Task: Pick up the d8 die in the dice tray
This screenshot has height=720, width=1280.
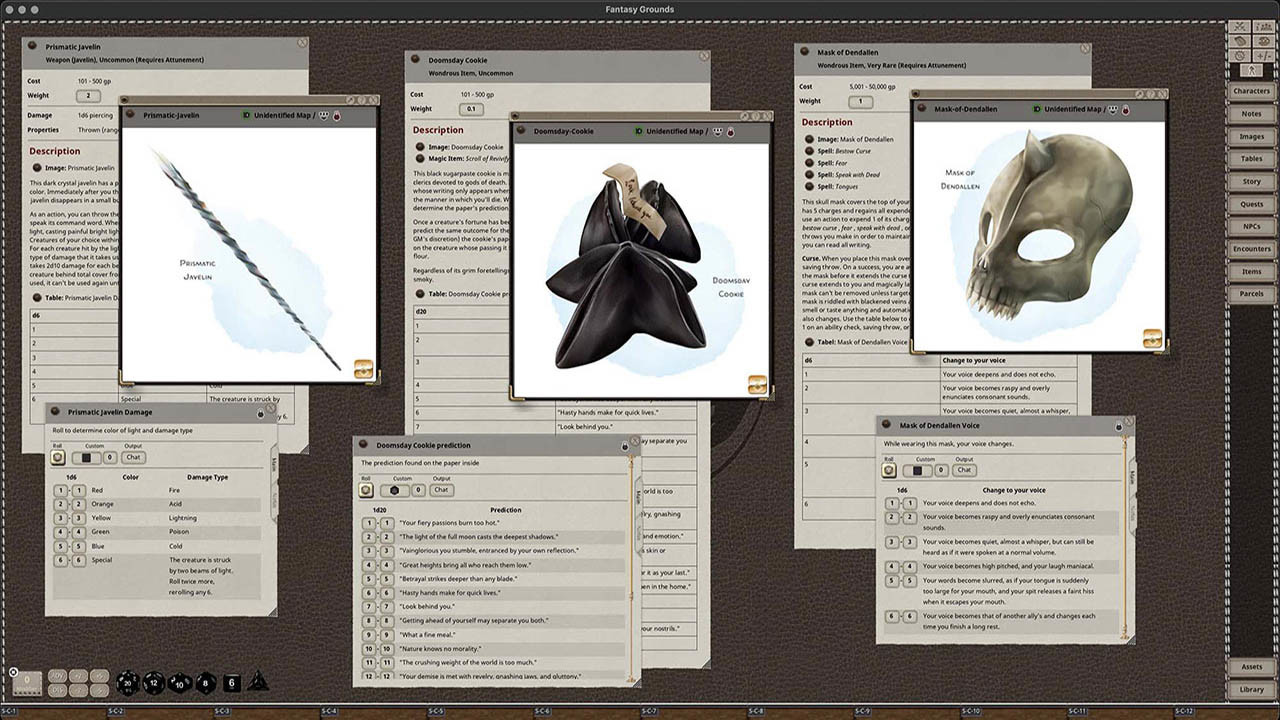Action: (x=206, y=682)
